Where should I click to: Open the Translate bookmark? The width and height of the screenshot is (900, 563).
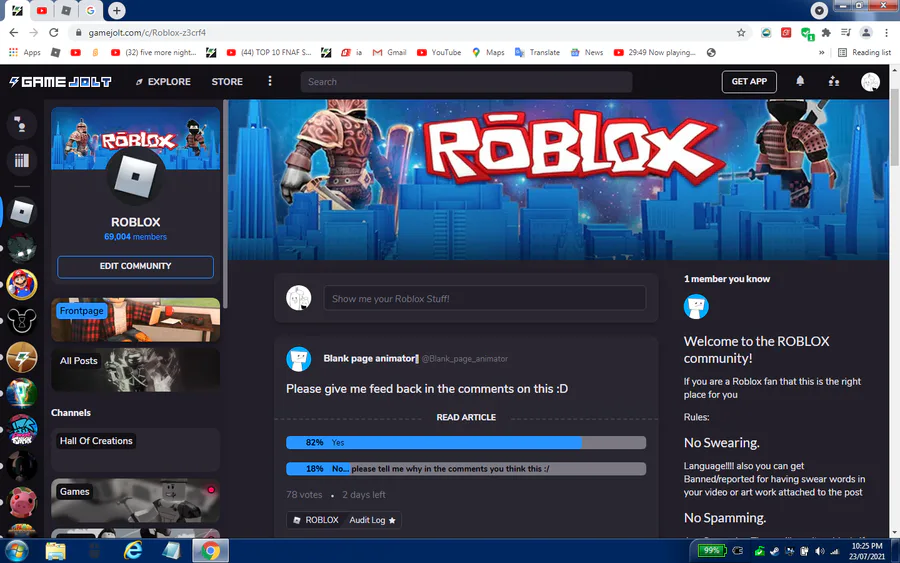click(537, 52)
